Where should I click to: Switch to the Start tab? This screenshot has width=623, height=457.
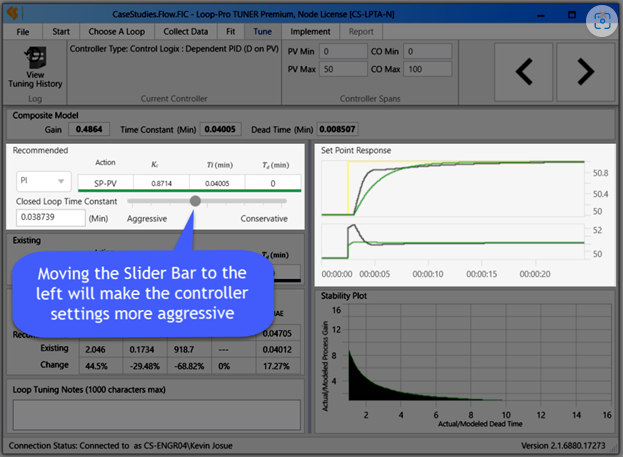[x=61, y=32]
